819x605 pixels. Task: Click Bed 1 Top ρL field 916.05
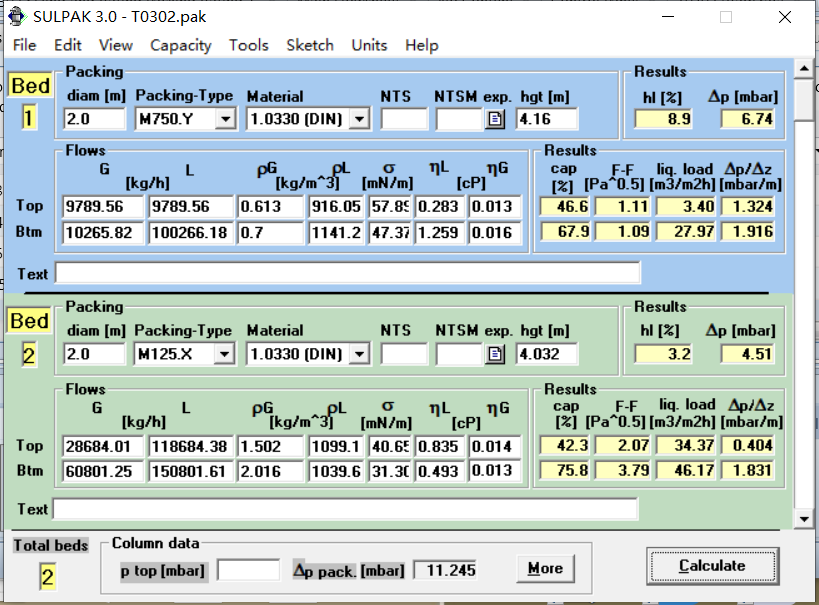point(336,206)
